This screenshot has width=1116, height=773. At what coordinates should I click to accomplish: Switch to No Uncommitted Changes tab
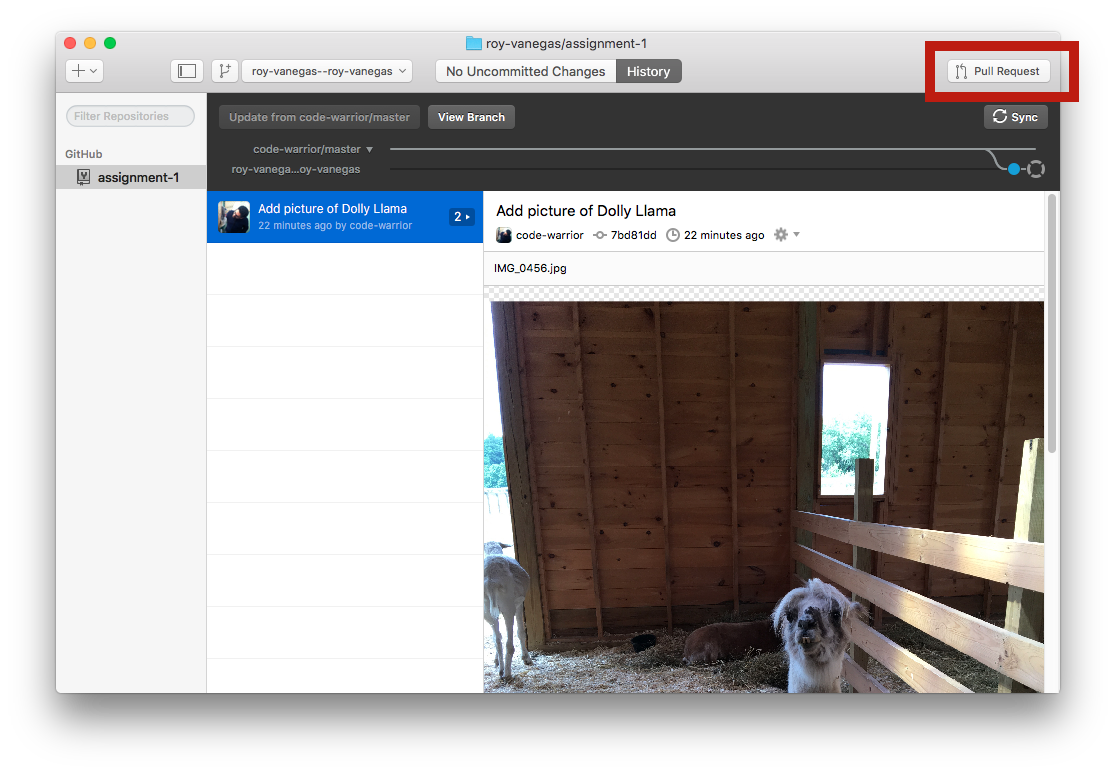(525, 71)
